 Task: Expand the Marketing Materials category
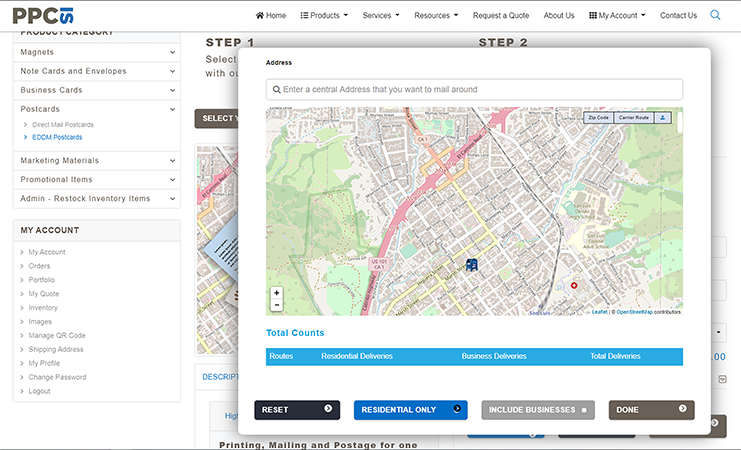[x=96, y=160]
